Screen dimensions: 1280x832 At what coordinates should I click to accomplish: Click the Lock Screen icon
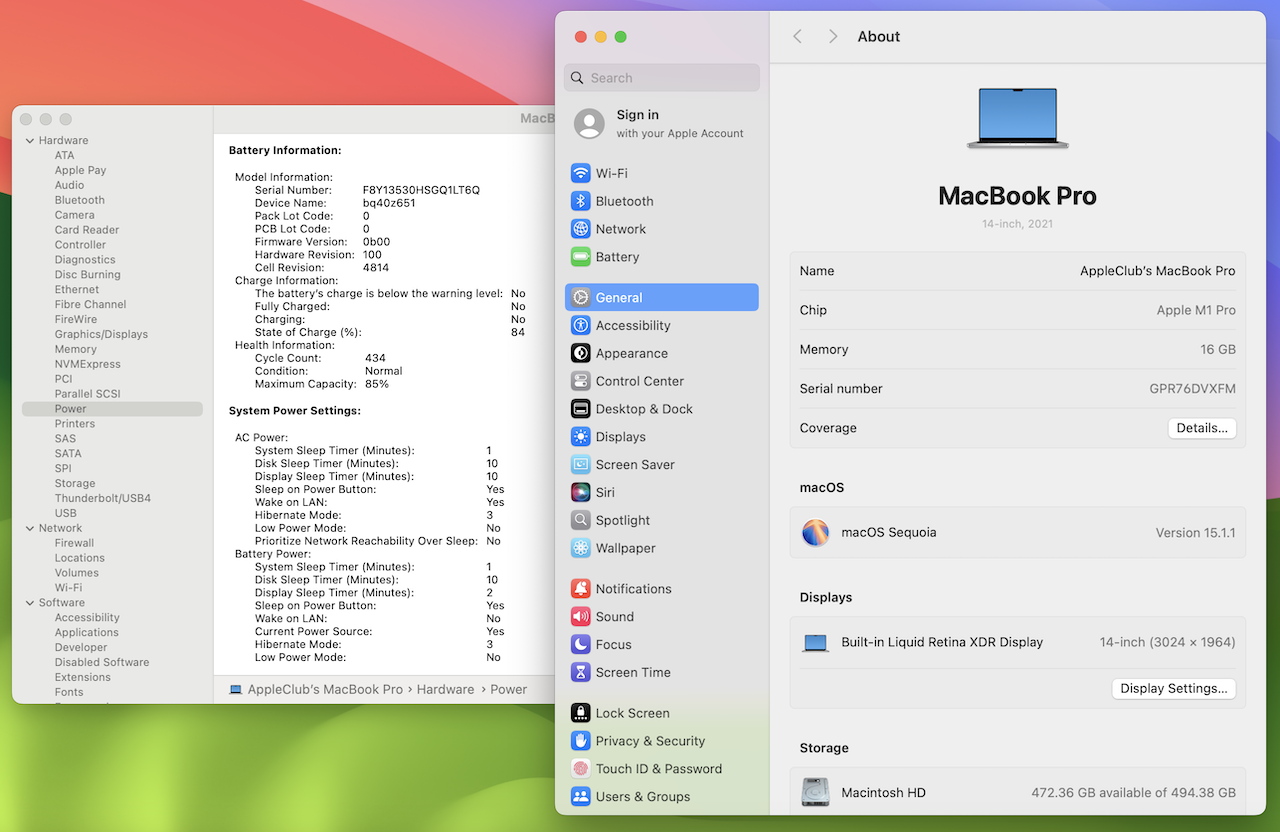(x=581, y=713)
